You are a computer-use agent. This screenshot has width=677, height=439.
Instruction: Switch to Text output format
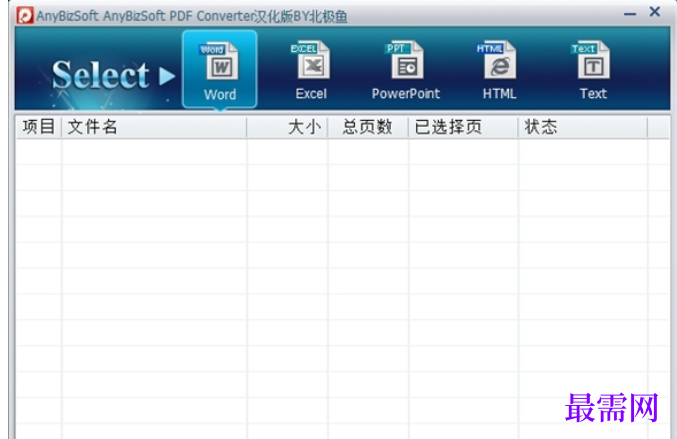[593, 69]
